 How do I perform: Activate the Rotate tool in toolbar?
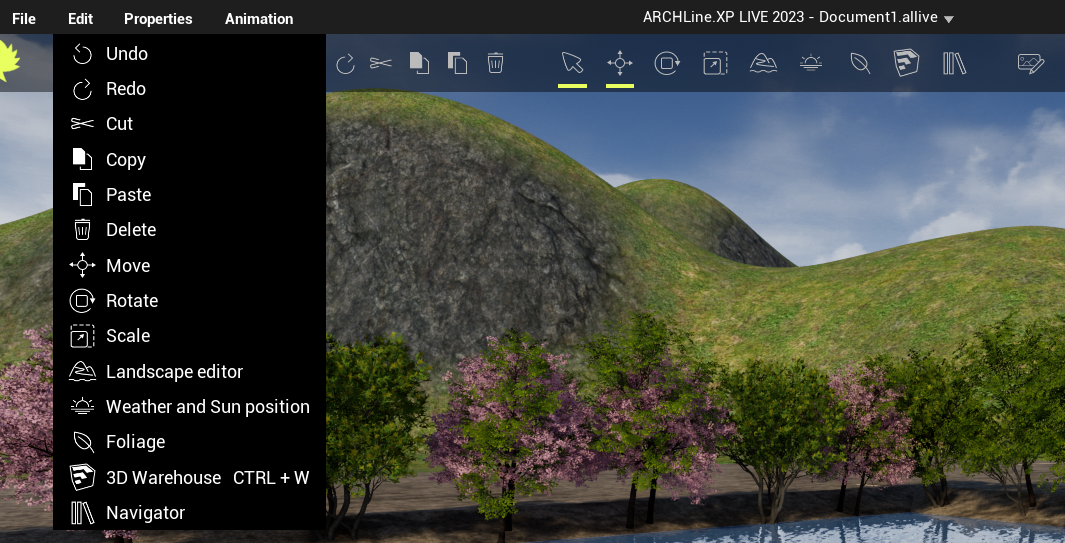(667, 63)
